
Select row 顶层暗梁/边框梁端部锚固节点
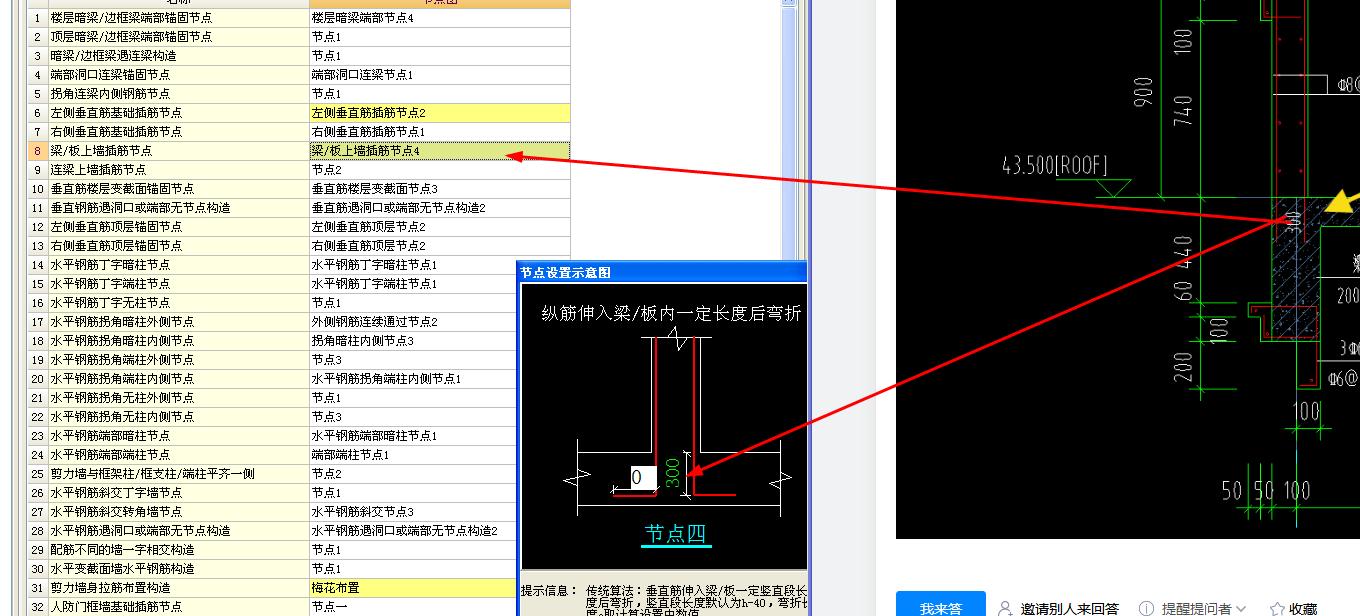178,37
